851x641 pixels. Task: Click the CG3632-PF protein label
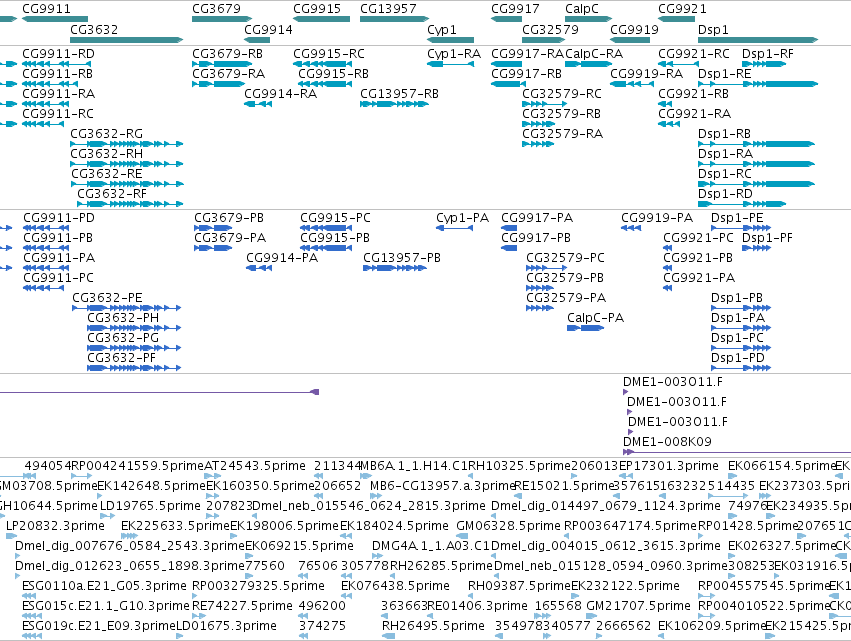122,358
